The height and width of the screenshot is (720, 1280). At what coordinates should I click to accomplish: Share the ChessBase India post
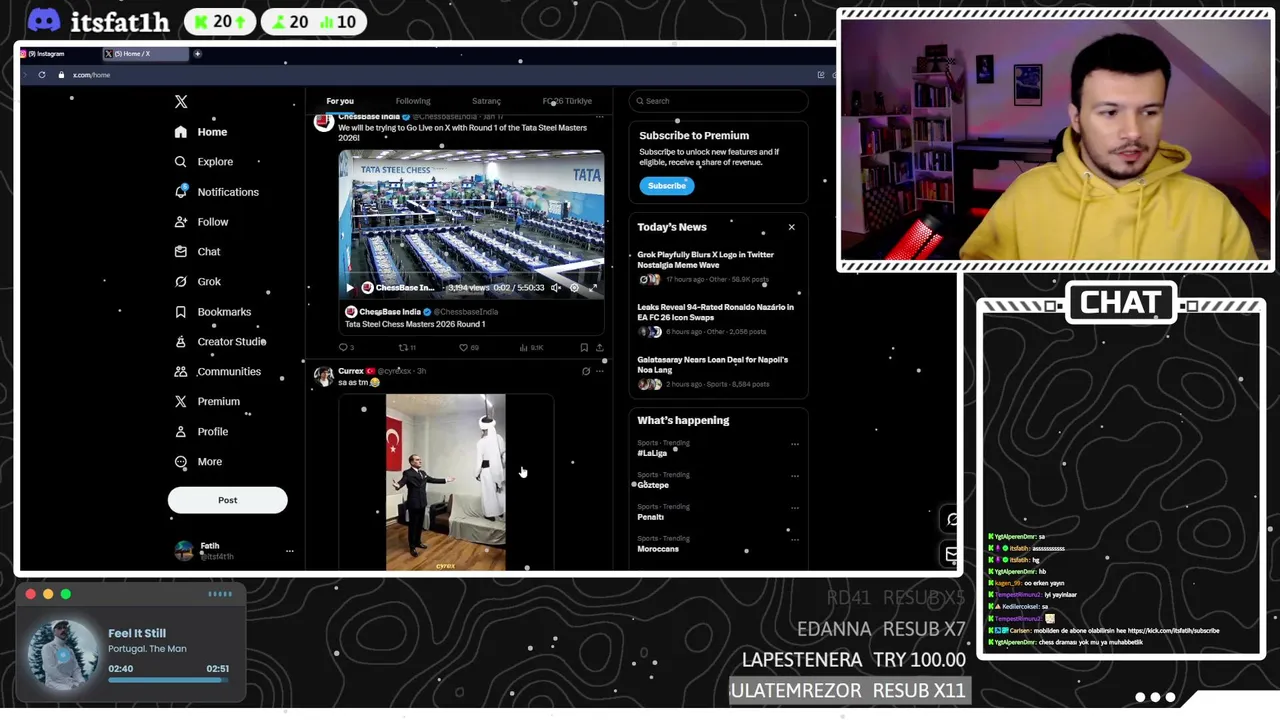599,348
